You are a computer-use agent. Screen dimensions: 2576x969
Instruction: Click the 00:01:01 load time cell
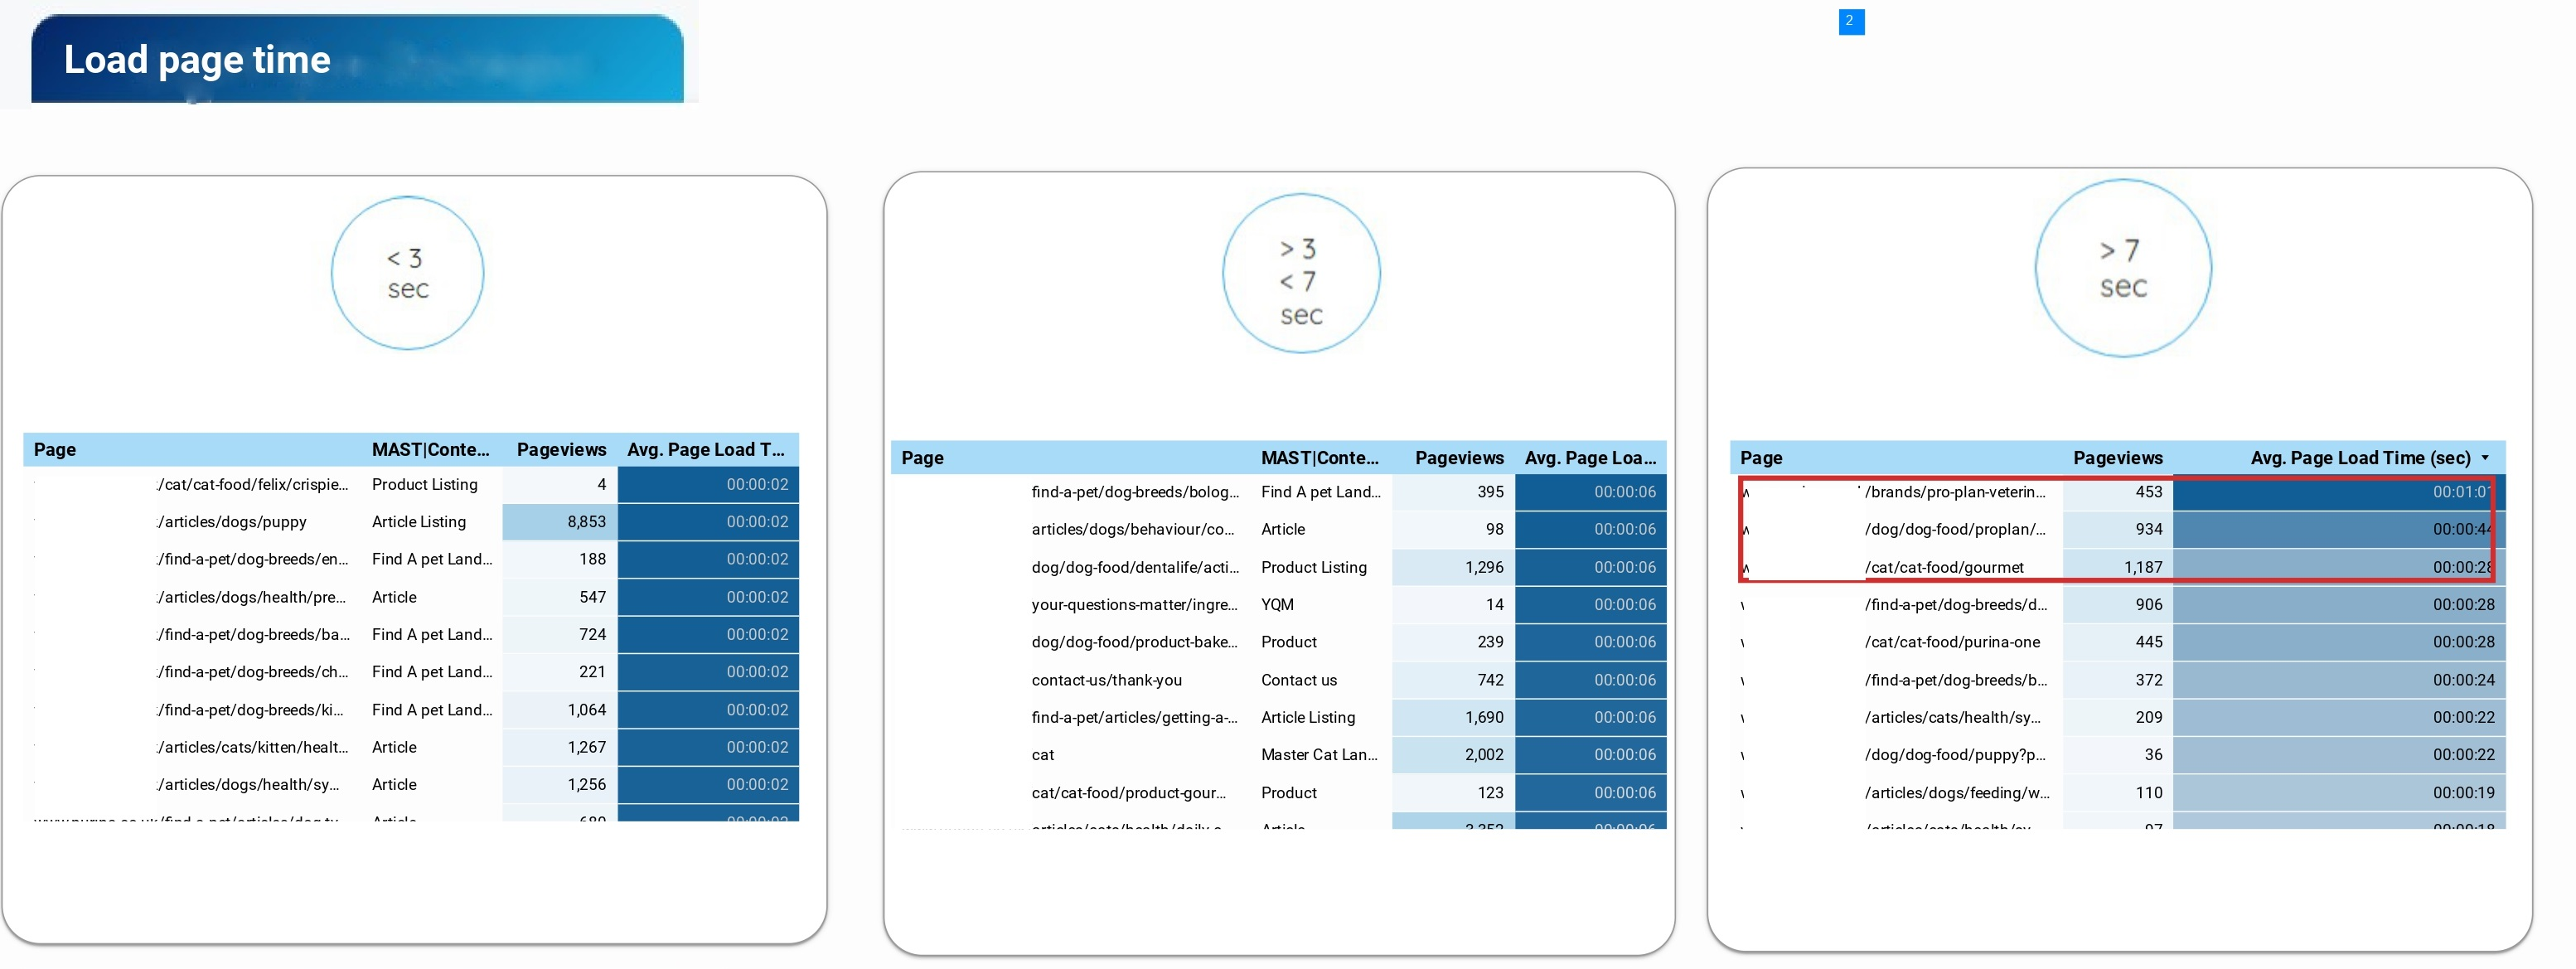tap(2460, 492)
